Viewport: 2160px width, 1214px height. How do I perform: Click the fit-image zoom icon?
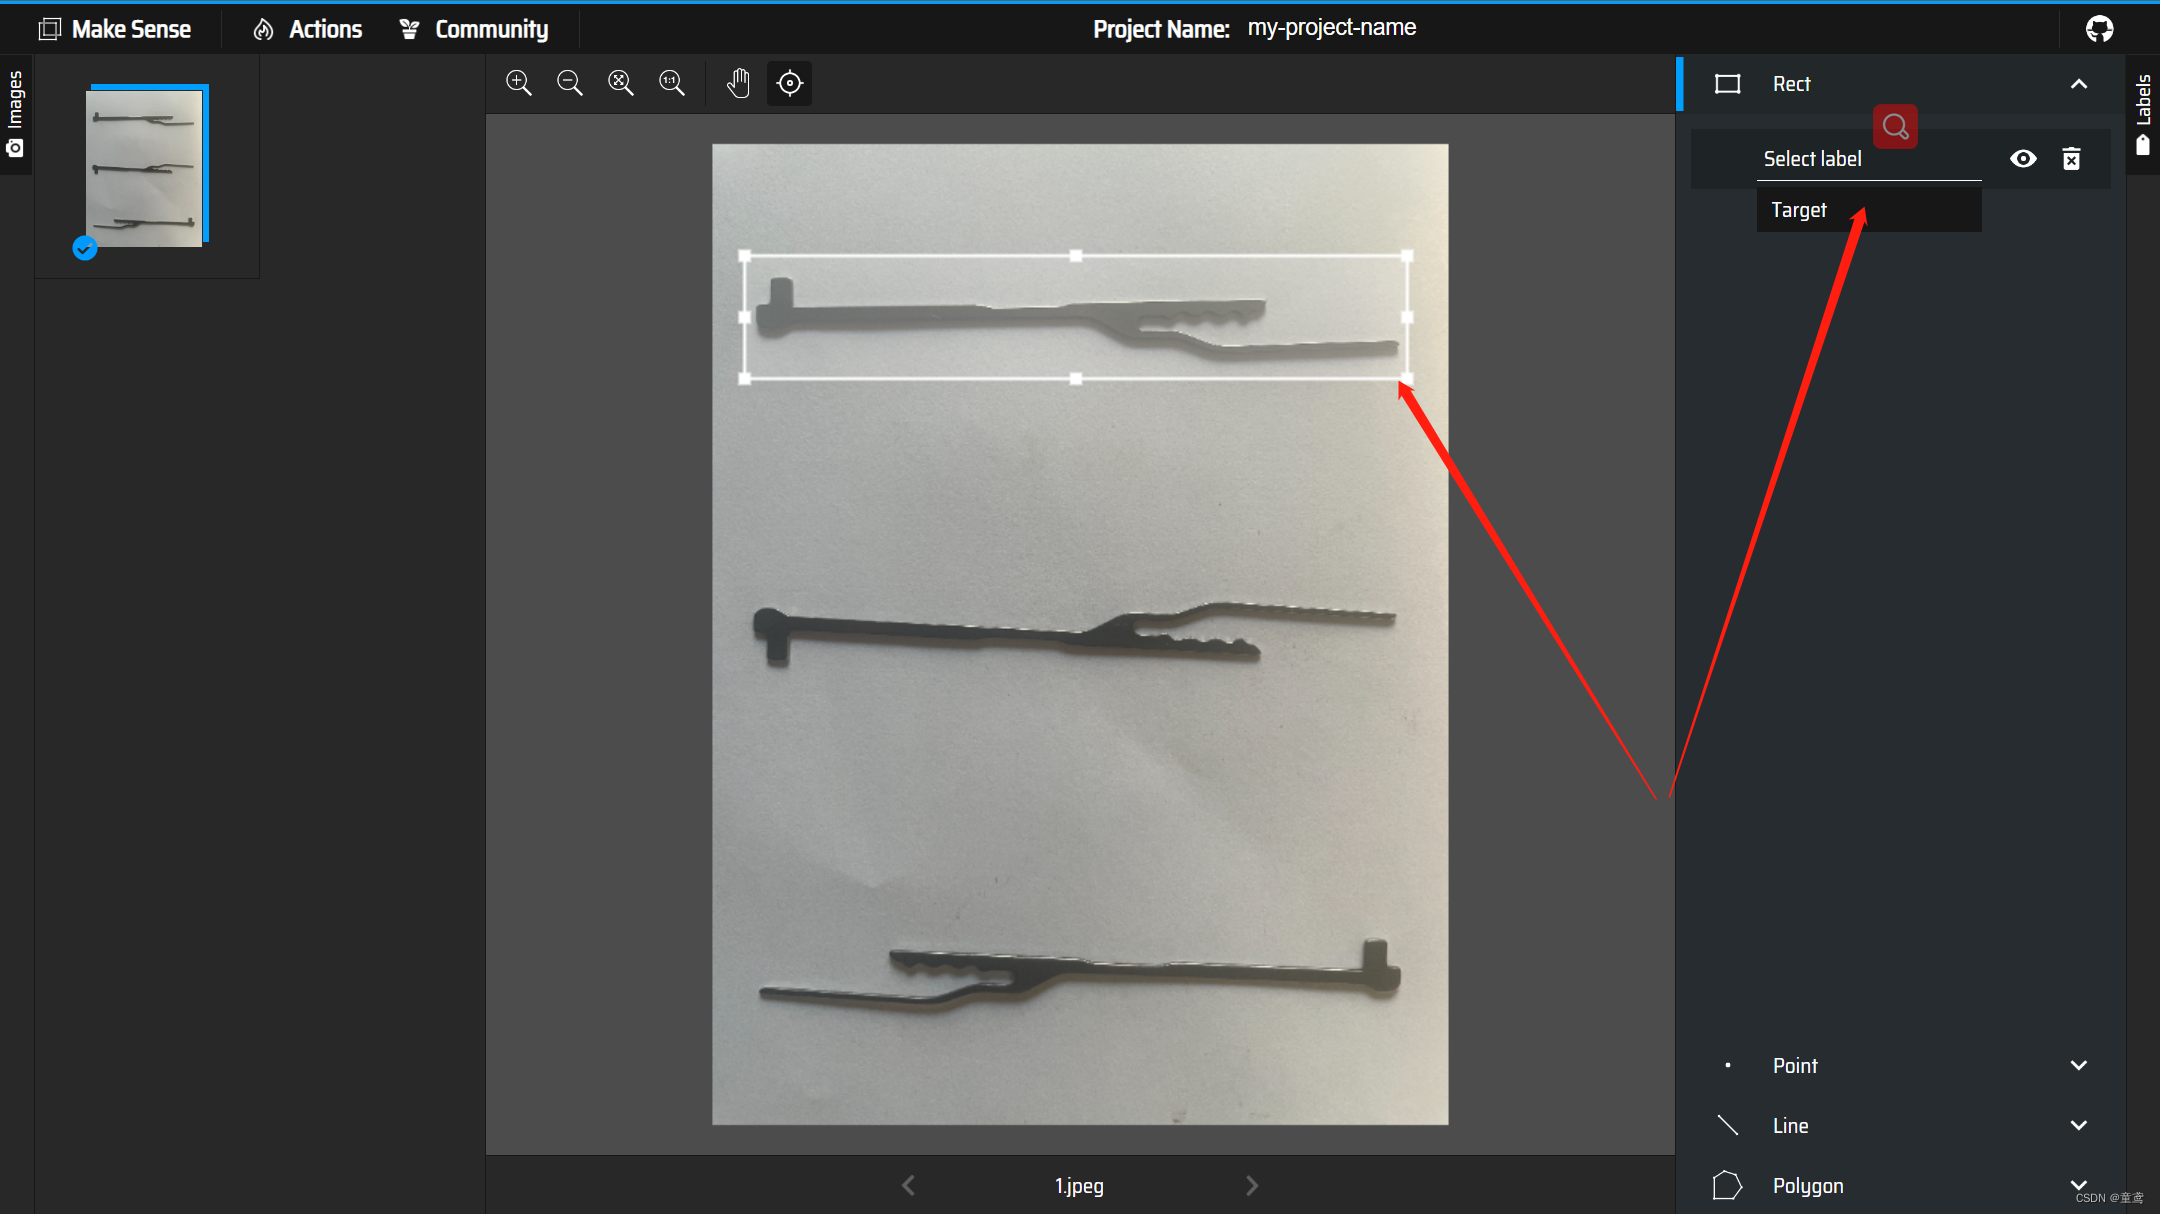coord(620,83)
